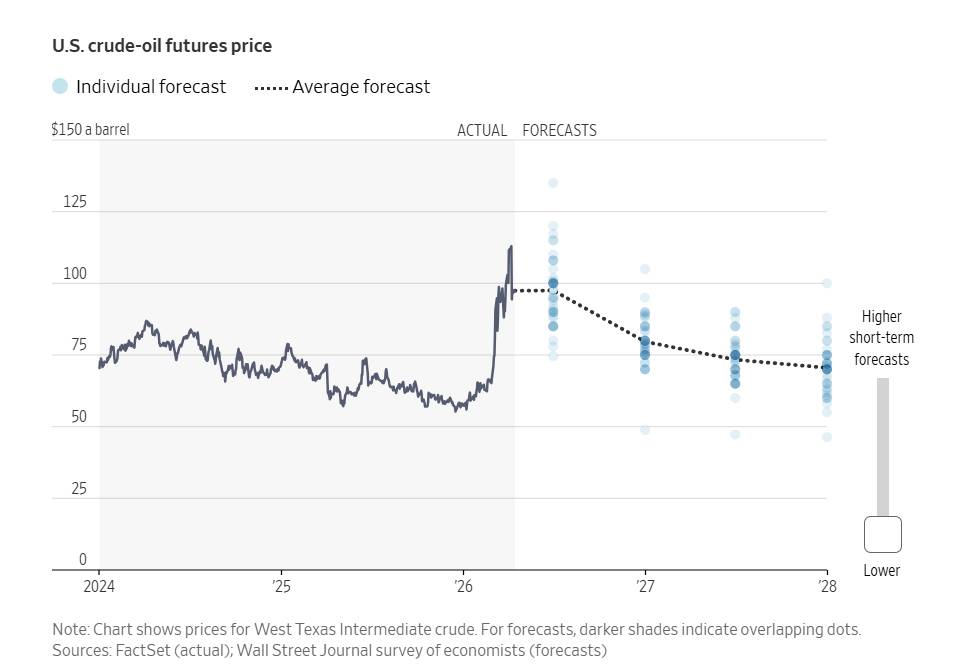This screenshot has height=670, width=971.
Task: Click the "Higher short-term forecasts" slider label
Action: (881, 338)
